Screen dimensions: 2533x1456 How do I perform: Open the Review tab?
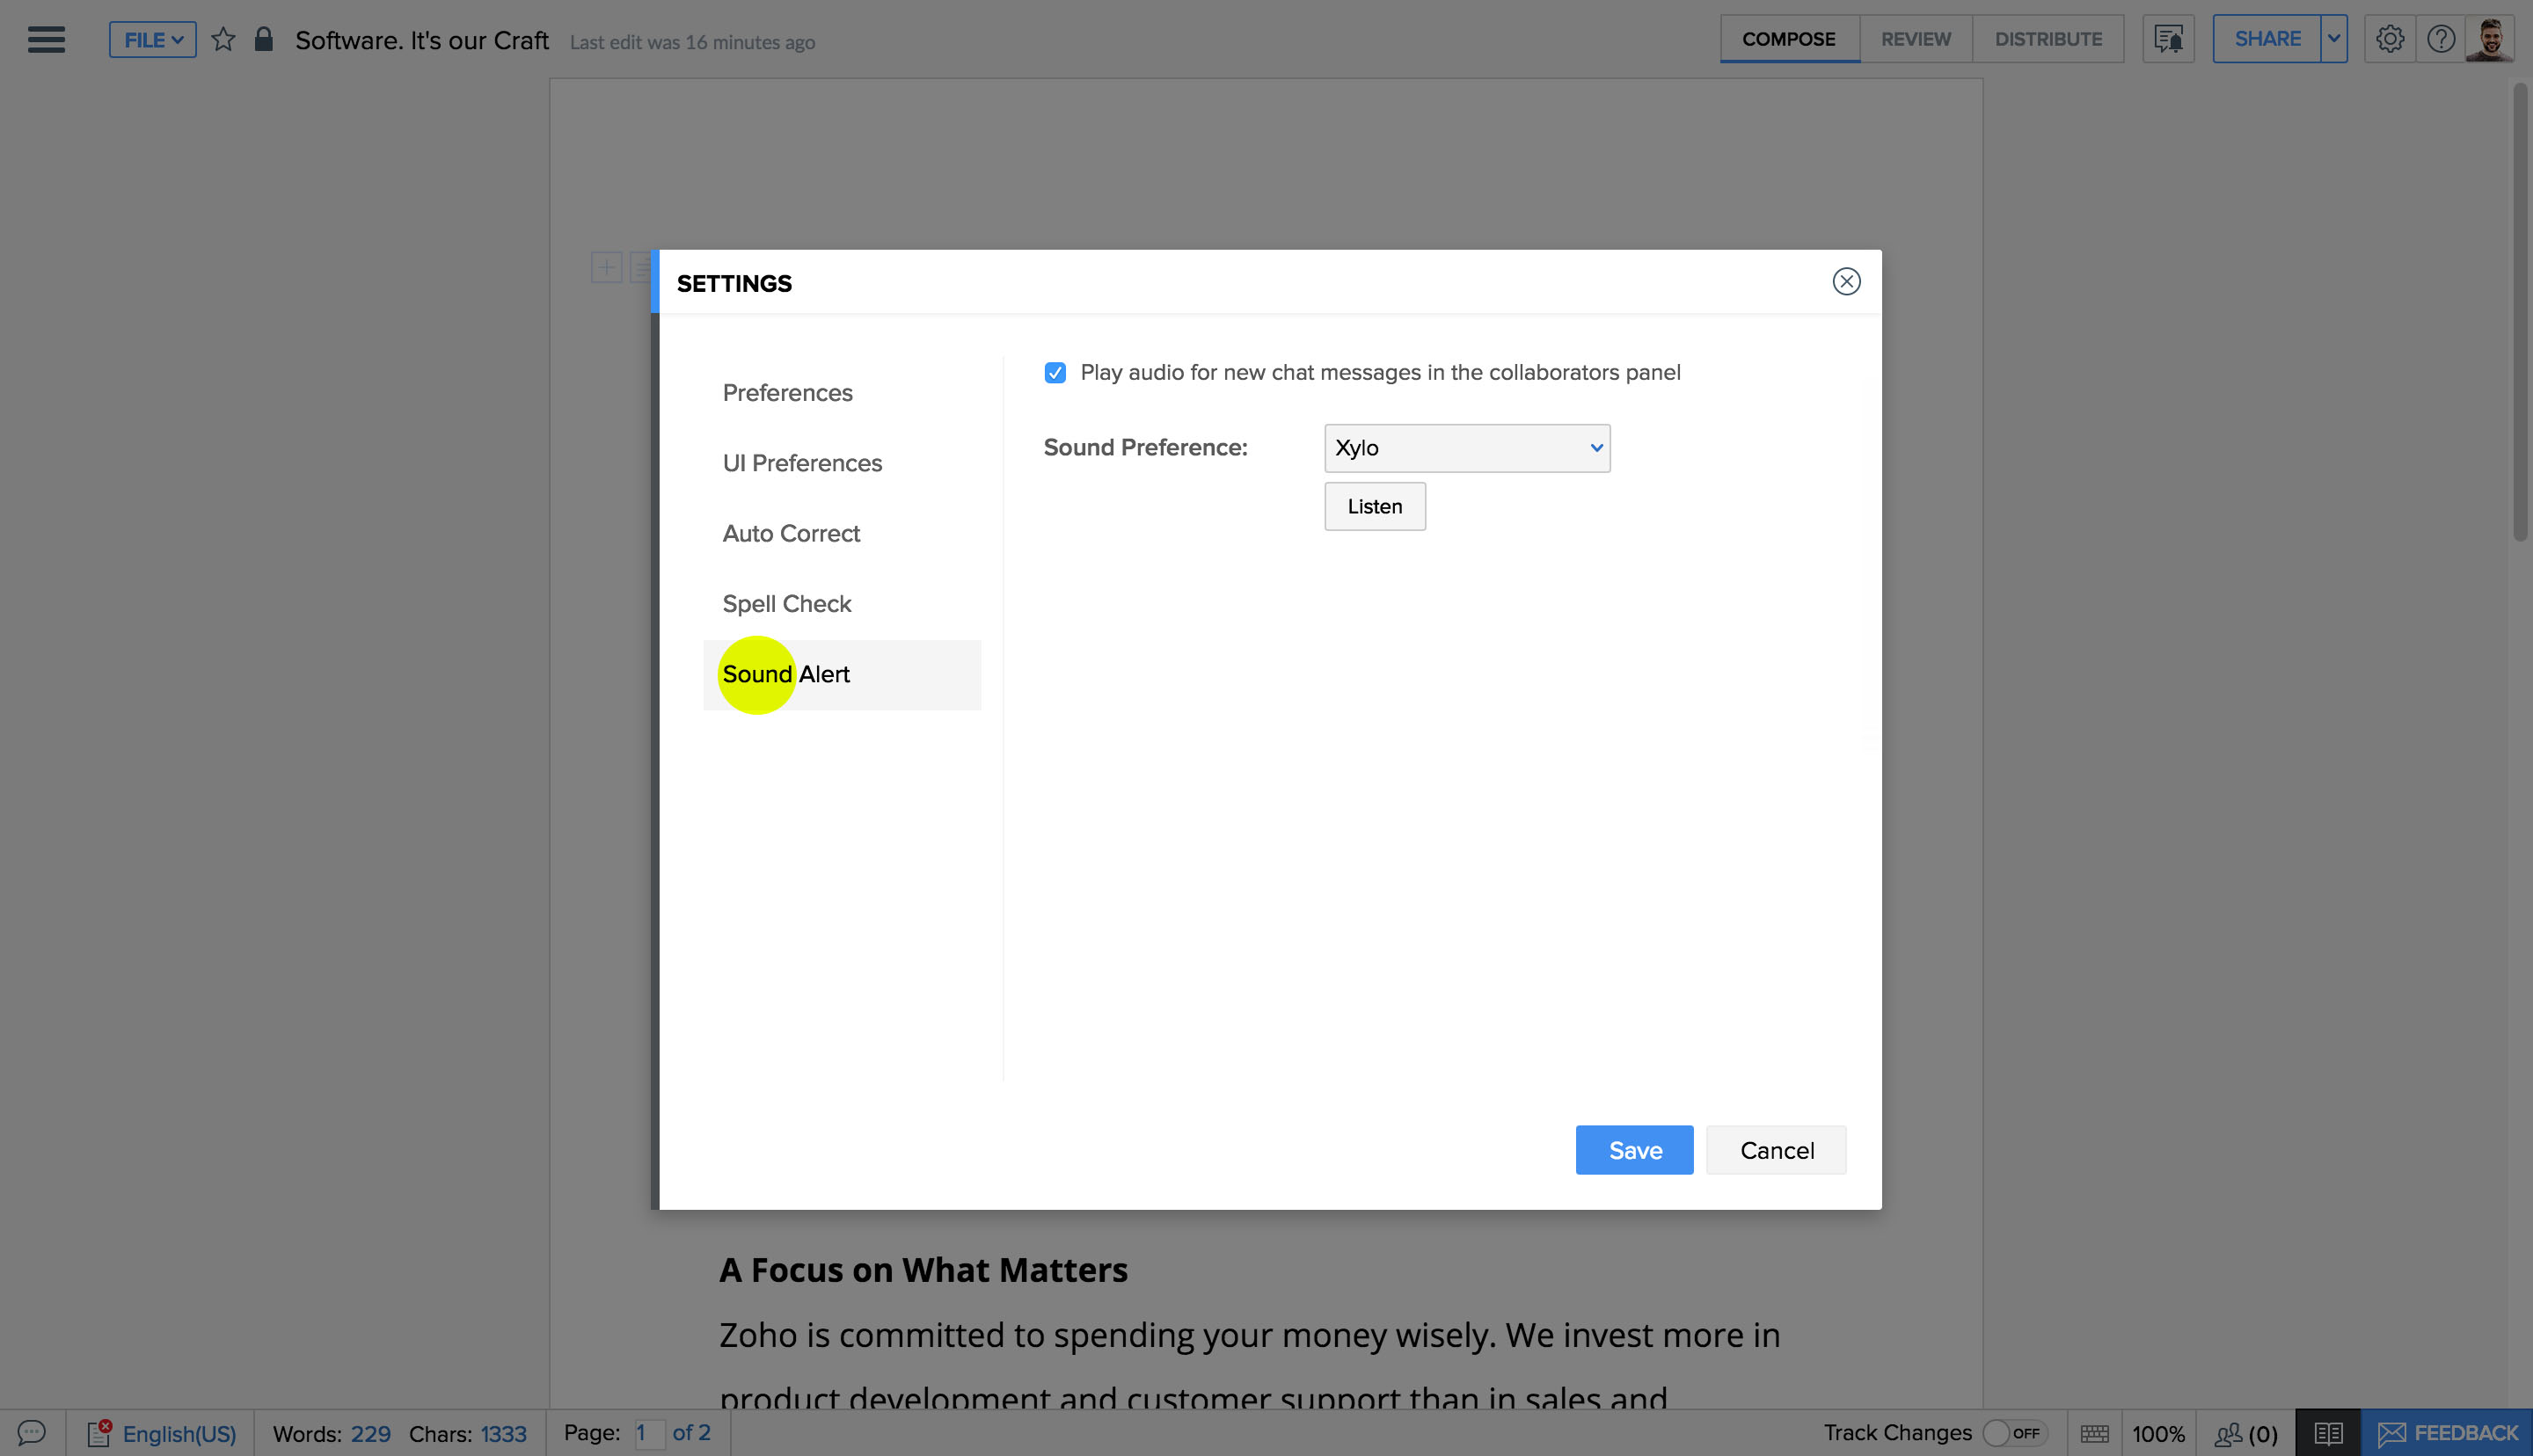tap(1916, 39)
